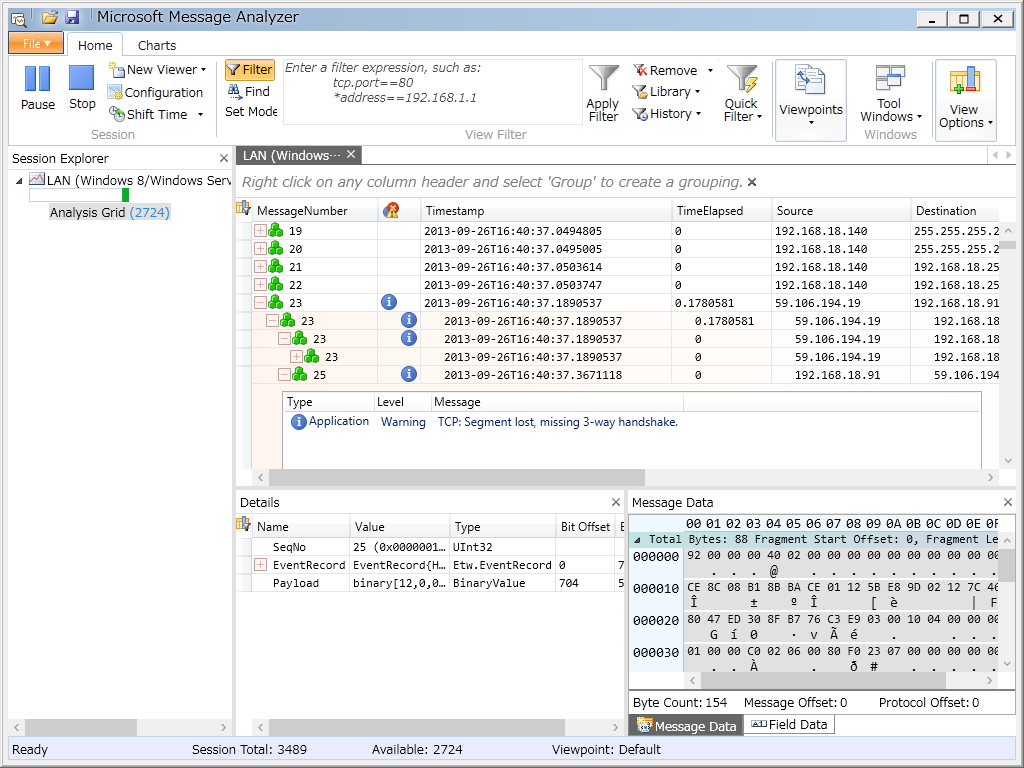
Task: Switch to Message Data tab
Action: click(686, 726)
